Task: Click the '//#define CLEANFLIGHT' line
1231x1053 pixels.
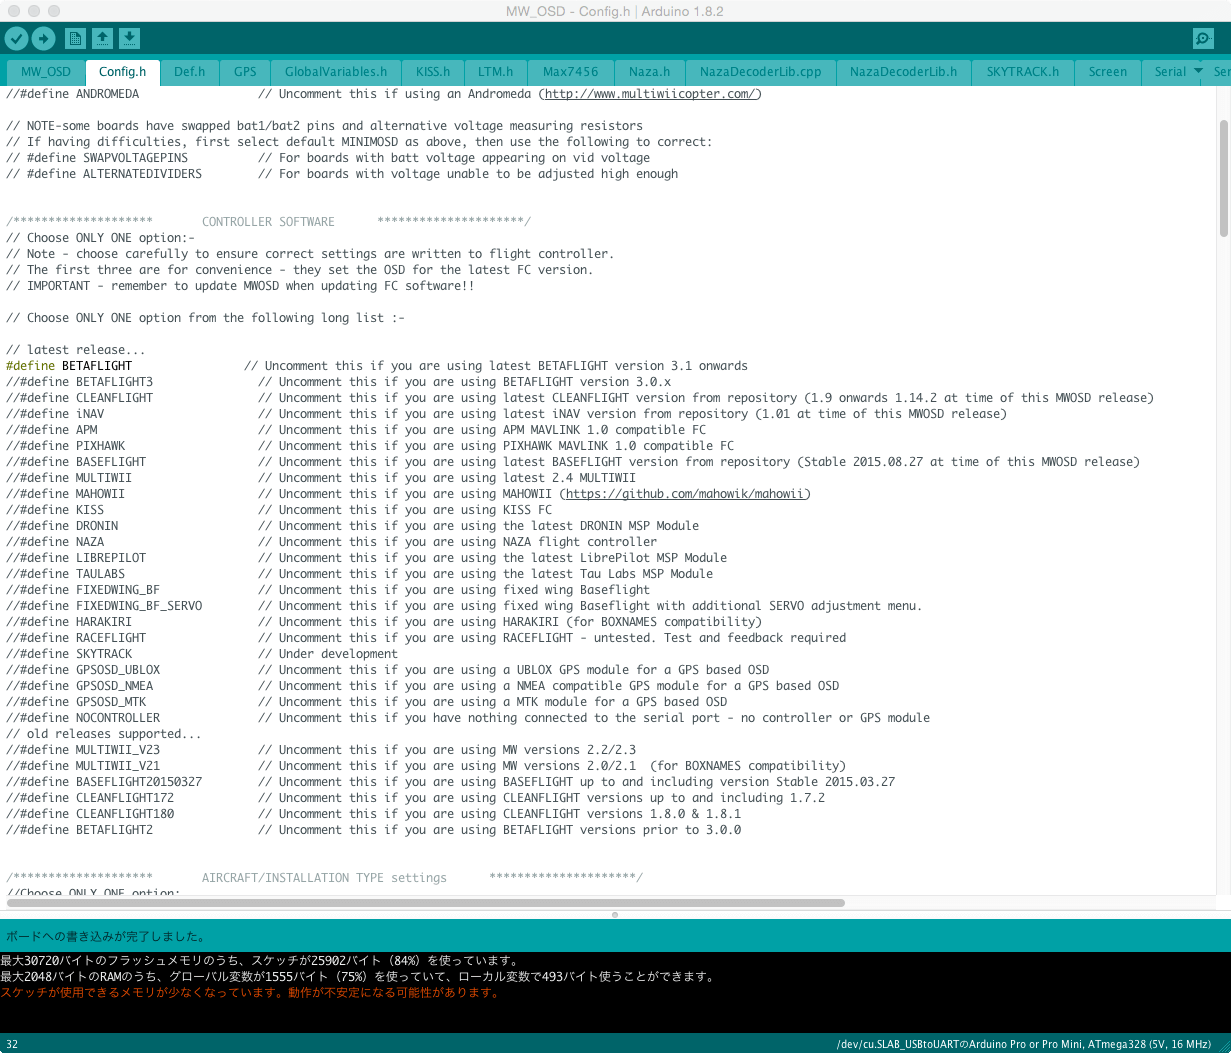Action: click(579, 398)
